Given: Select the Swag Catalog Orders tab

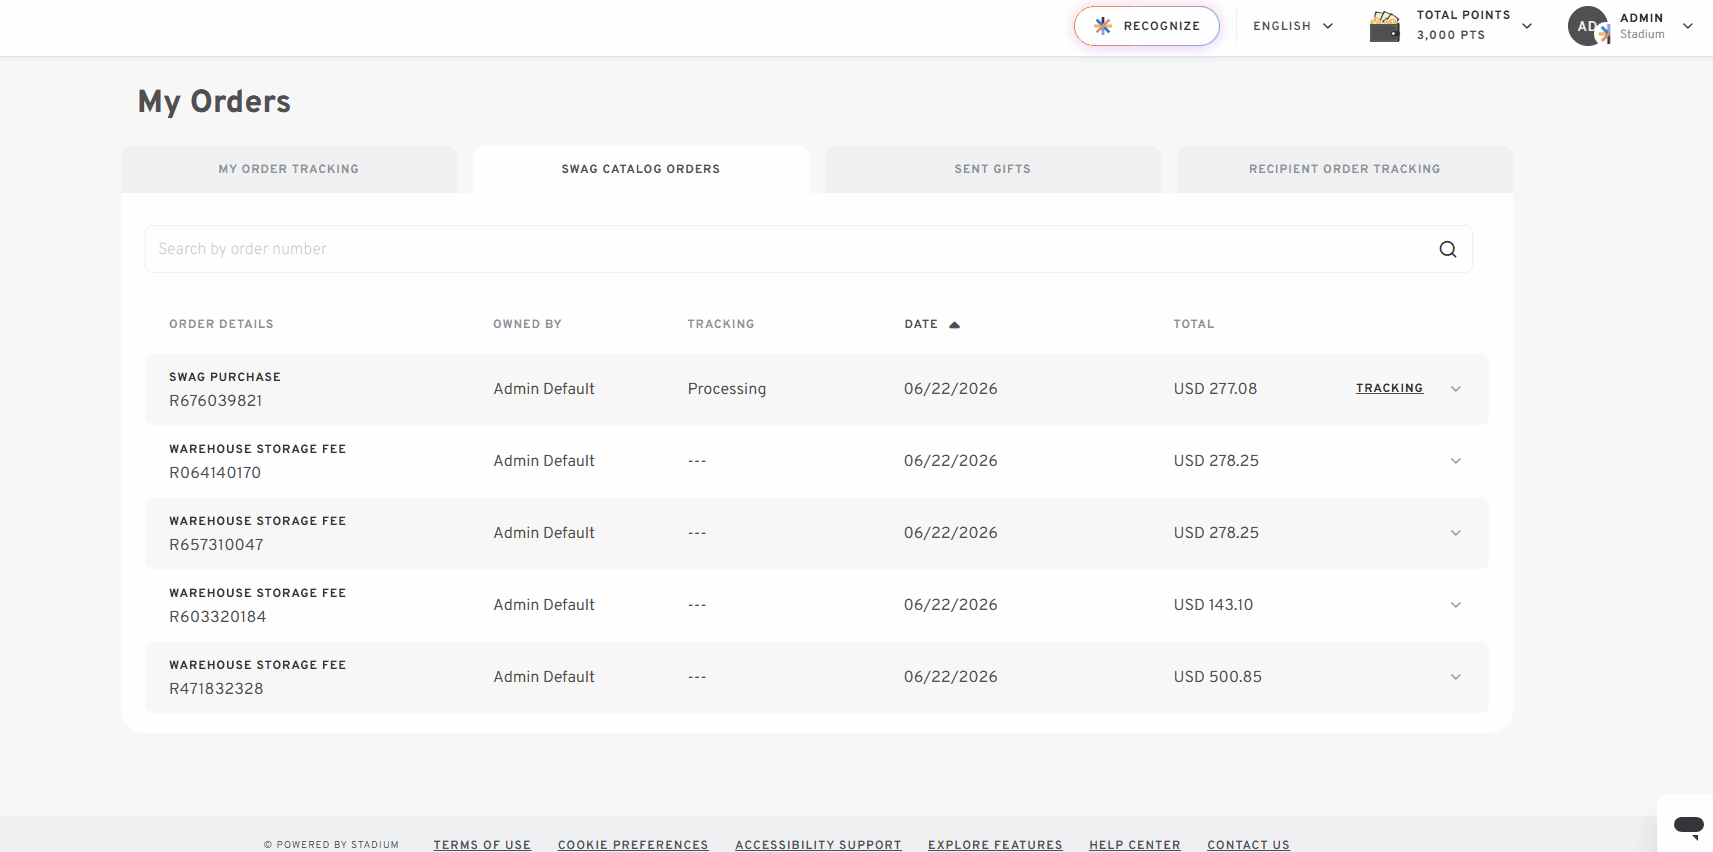Looking at the screenshot, I should (641, 169).
